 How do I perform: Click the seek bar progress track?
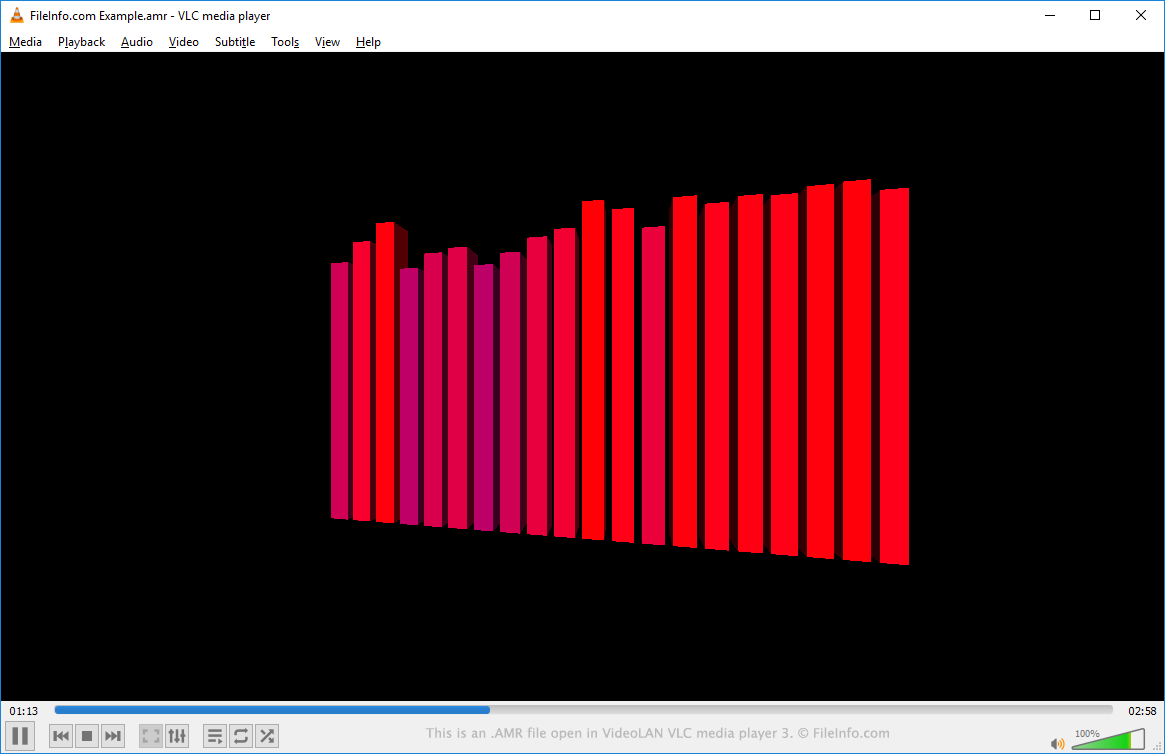(583, 710)
